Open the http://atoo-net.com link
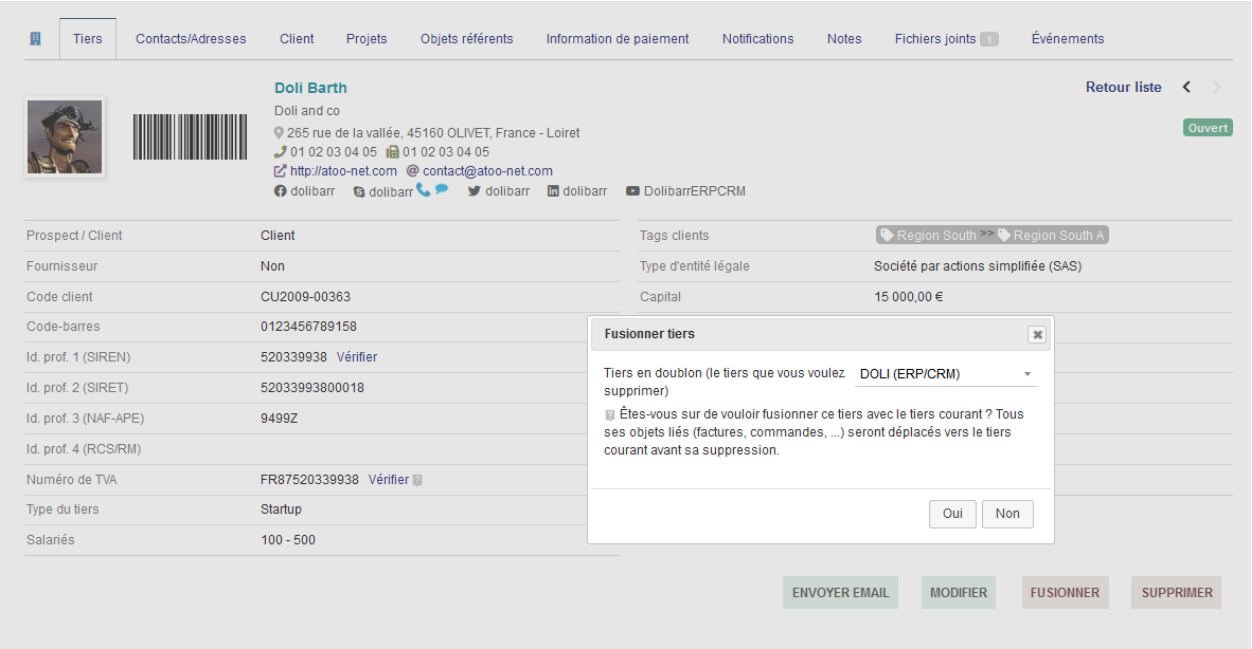The height and width of the screenshot is (649, 1252). 343,171
